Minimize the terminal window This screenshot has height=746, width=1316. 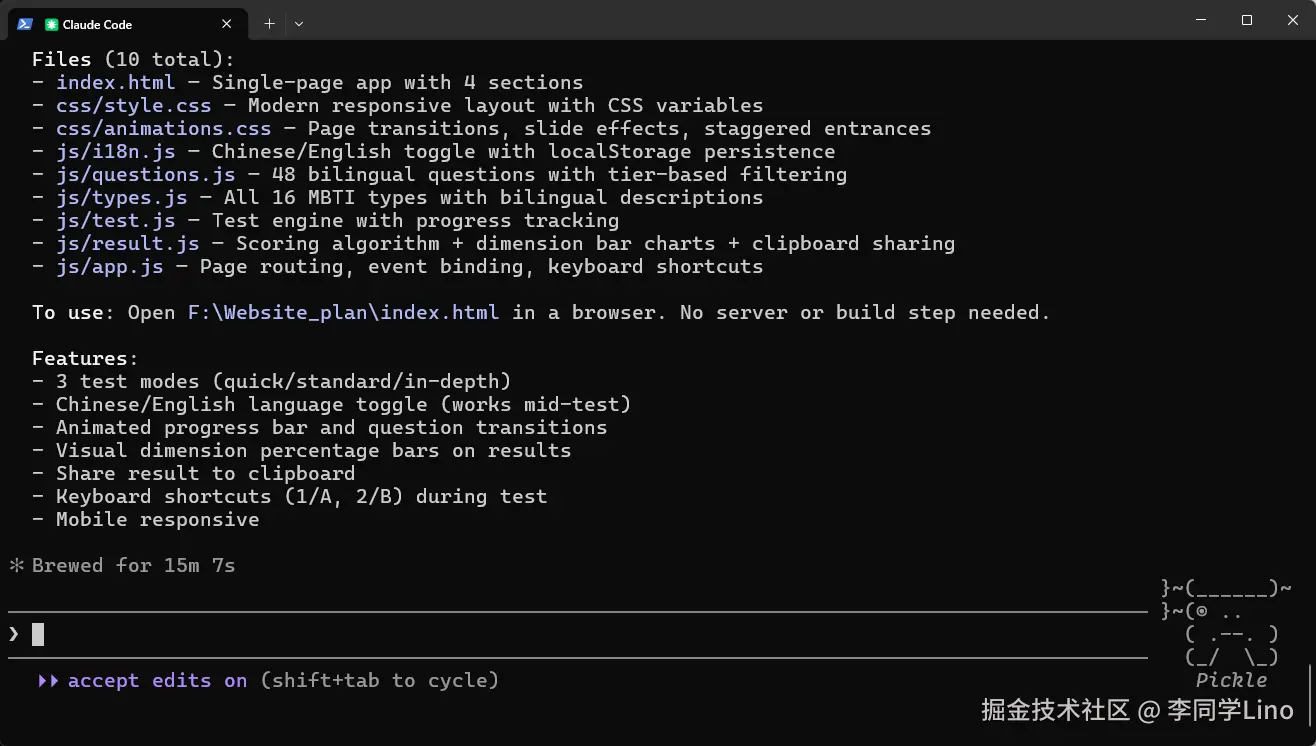[1201, 20]
